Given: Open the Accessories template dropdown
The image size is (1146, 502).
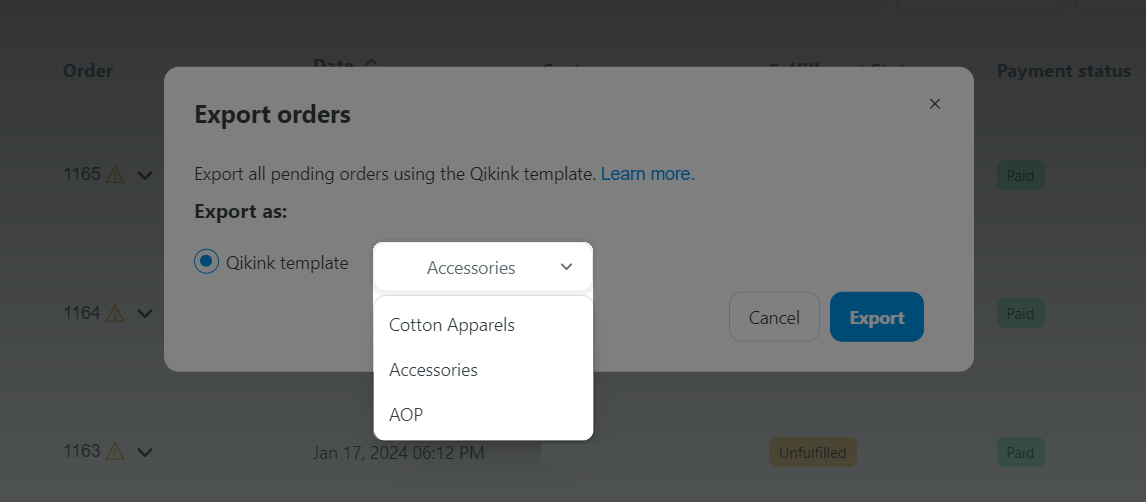Looking at the screenshot, I should tap(483, 267).
